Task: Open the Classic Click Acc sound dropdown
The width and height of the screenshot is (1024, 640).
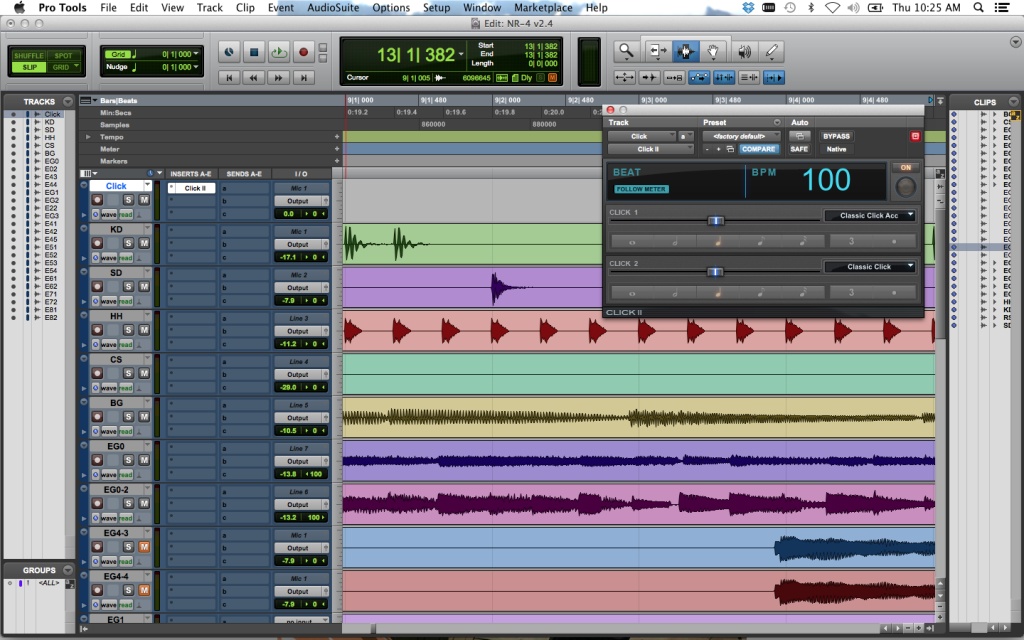Action: click(869, 215)
